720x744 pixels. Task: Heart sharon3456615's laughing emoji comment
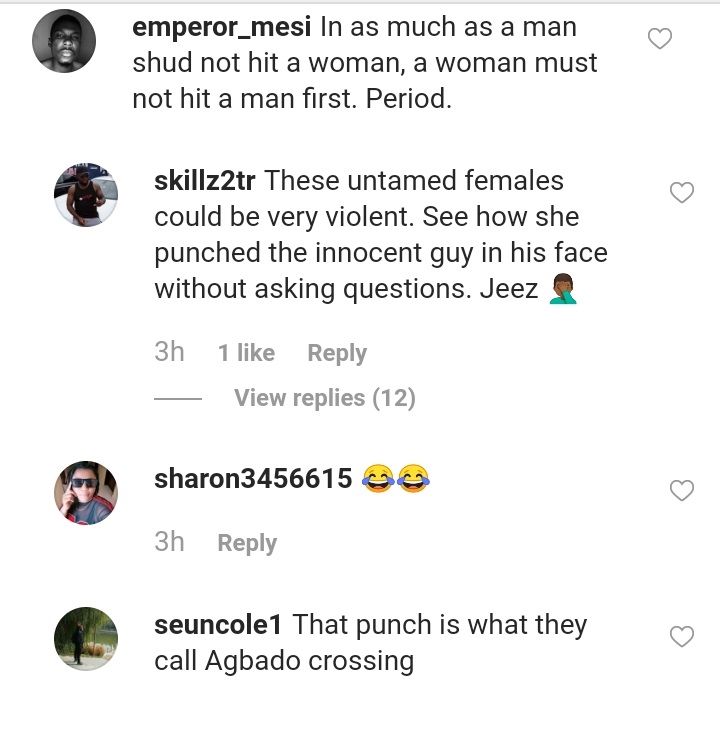click(x=681, y=490)
